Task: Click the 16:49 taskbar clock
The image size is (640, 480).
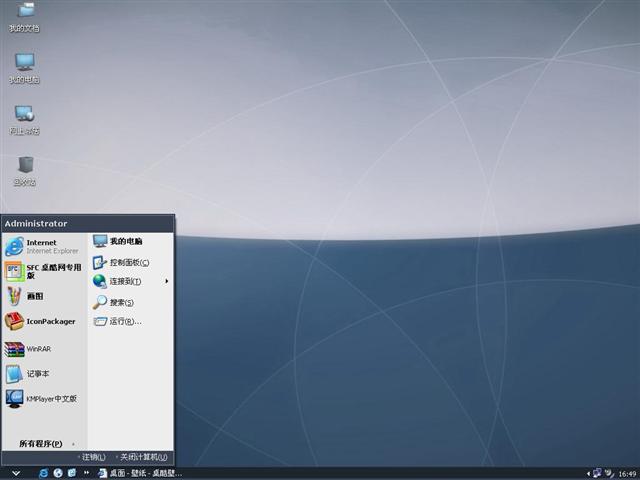Action: pyautogui.click(x=628, y=474)
